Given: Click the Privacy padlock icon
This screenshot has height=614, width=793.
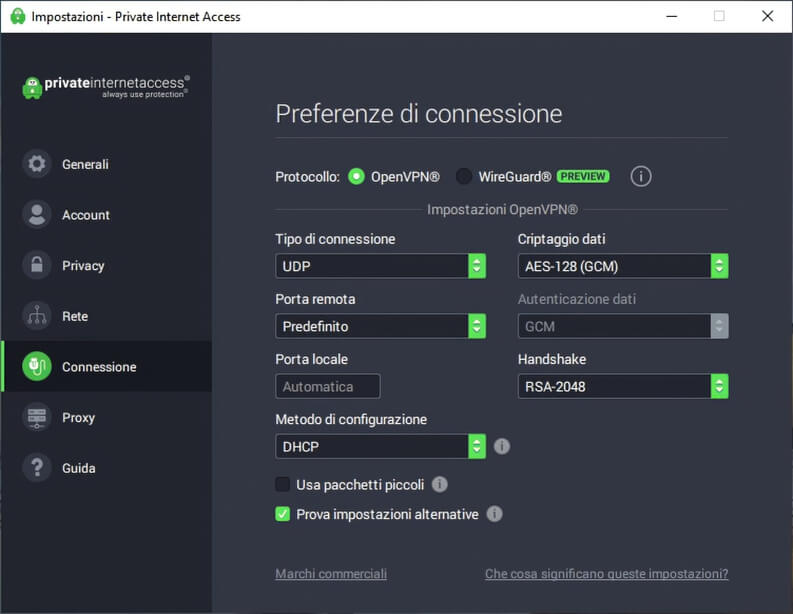Looking at the screenshot, I should point(37,265).
